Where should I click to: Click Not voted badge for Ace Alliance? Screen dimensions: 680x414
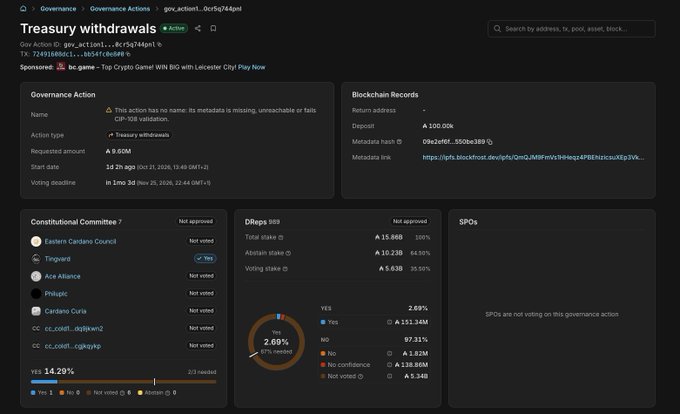point(201,276)
